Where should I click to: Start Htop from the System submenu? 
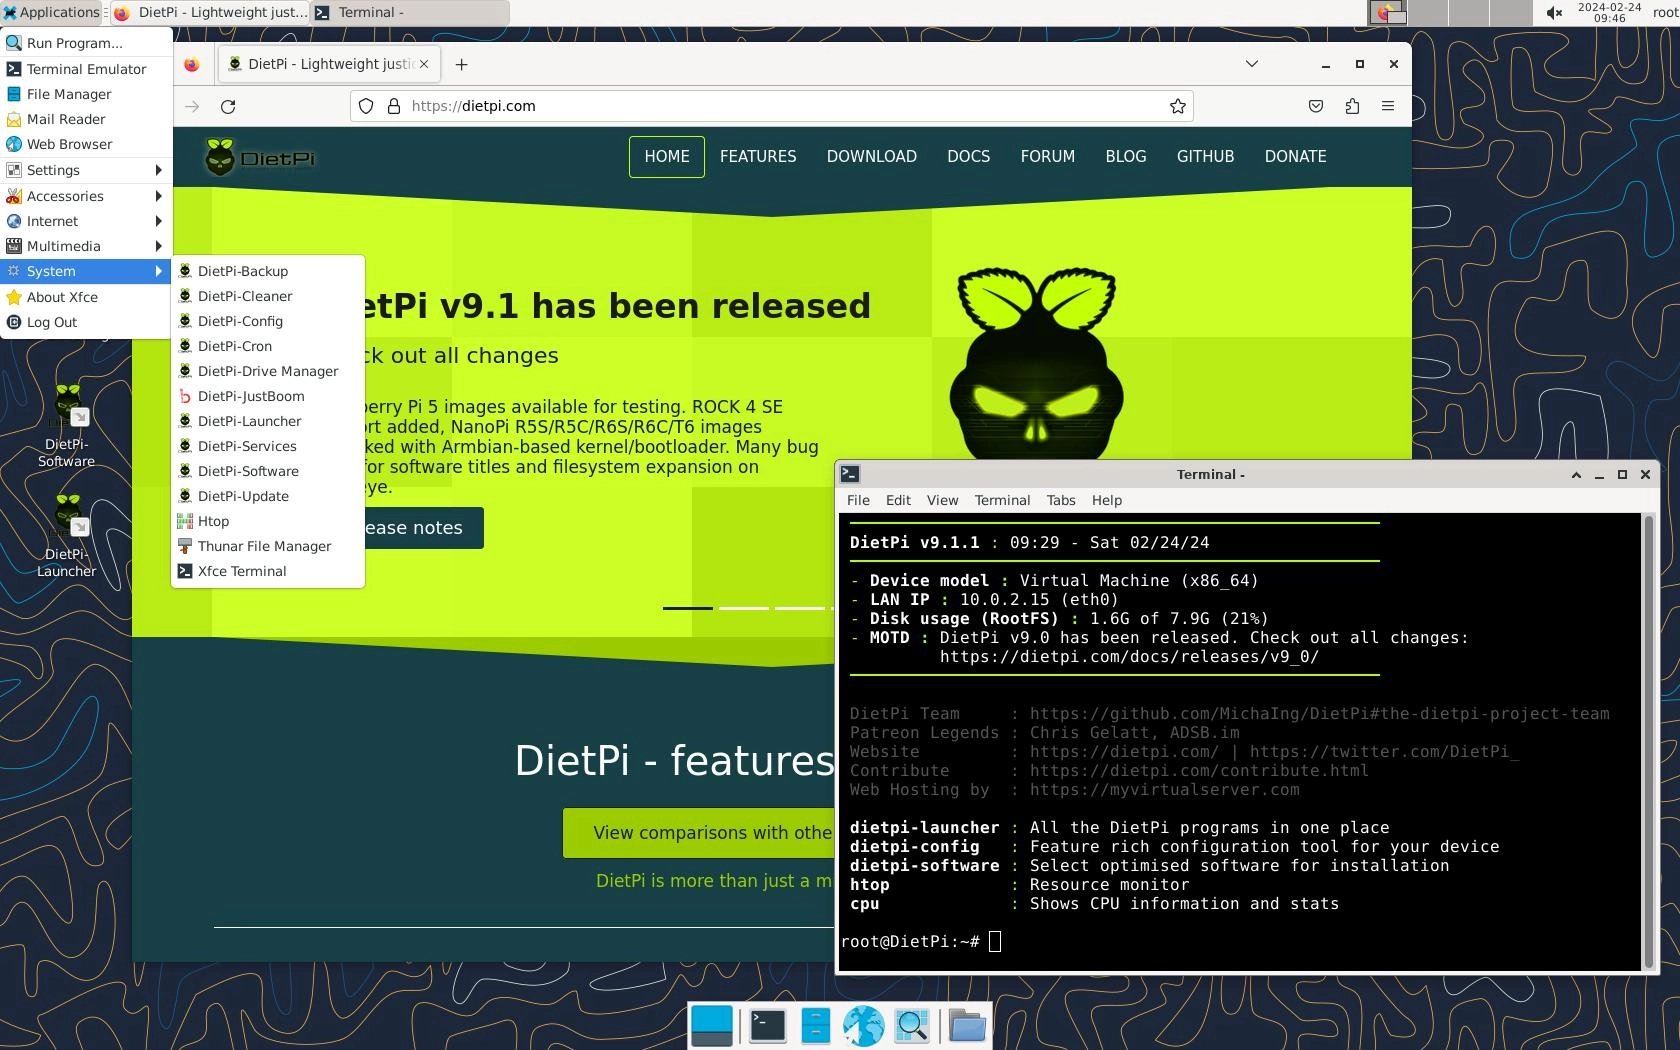click(x=268, y=521)
